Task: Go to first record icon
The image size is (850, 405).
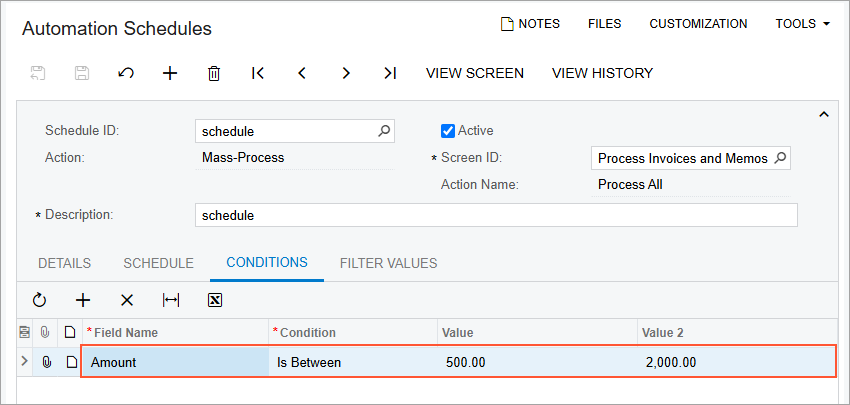Action: click(x=258, y=73)
